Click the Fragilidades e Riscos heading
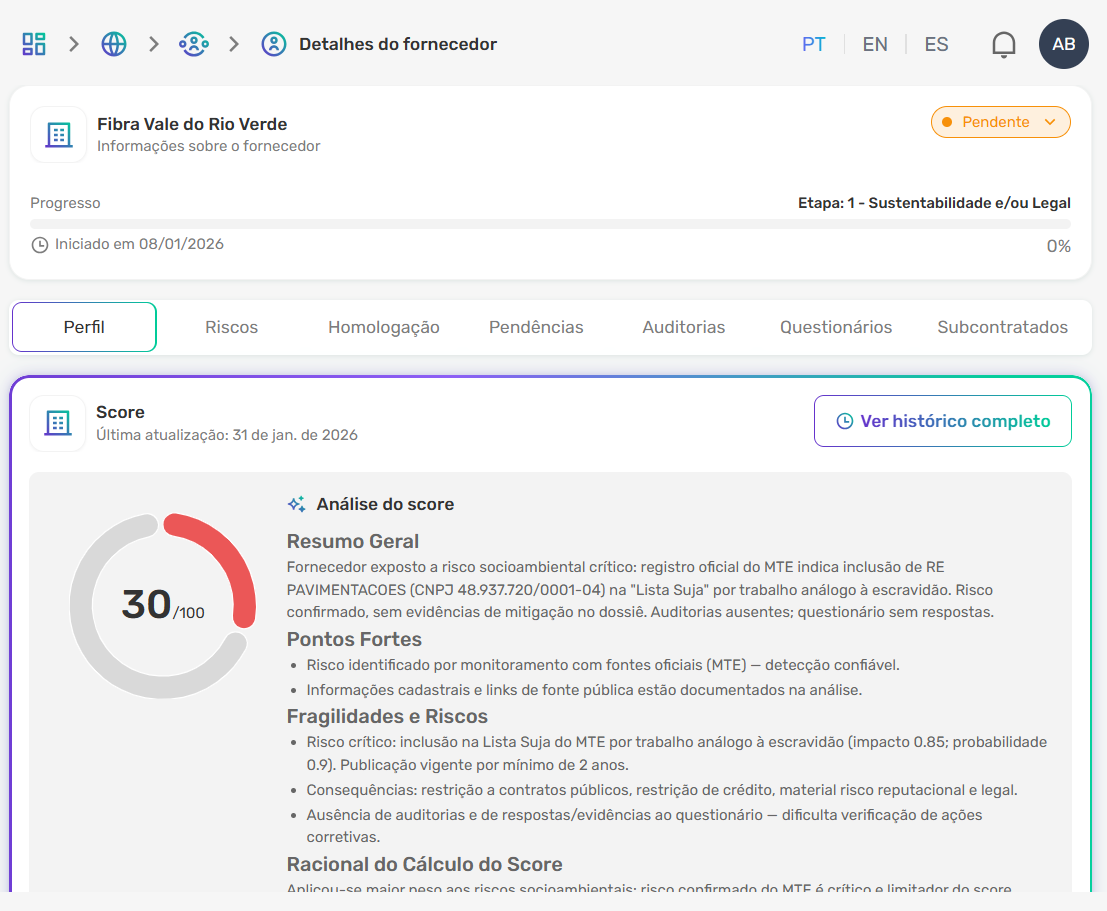 tap(387, 716)
